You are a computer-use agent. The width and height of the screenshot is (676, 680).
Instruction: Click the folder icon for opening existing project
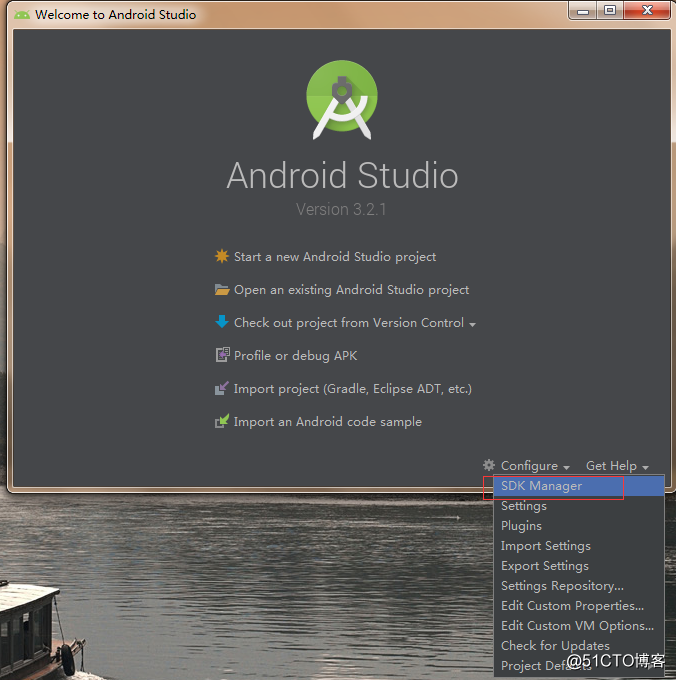(222, 289)
